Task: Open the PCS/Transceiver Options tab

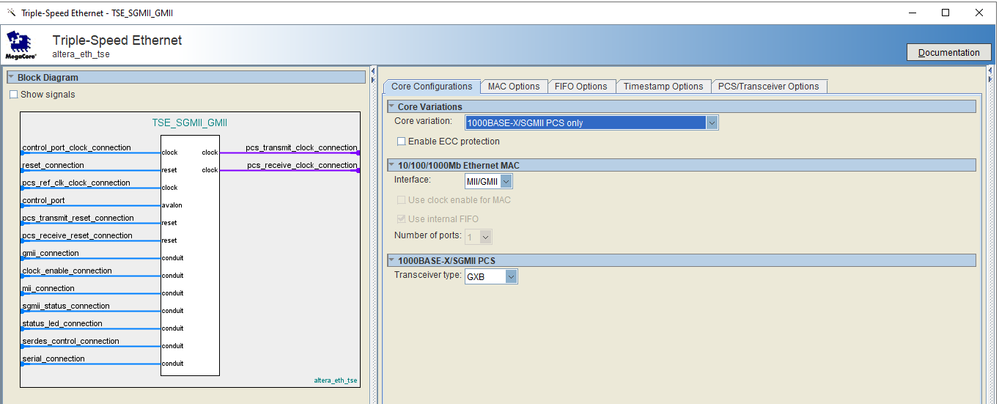Action: coord(768,86)
